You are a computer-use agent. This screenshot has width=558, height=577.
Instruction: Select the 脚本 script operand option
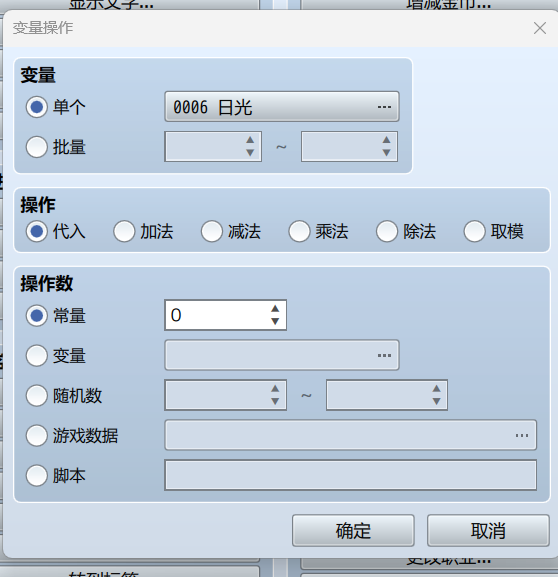(x=37, y=475)
